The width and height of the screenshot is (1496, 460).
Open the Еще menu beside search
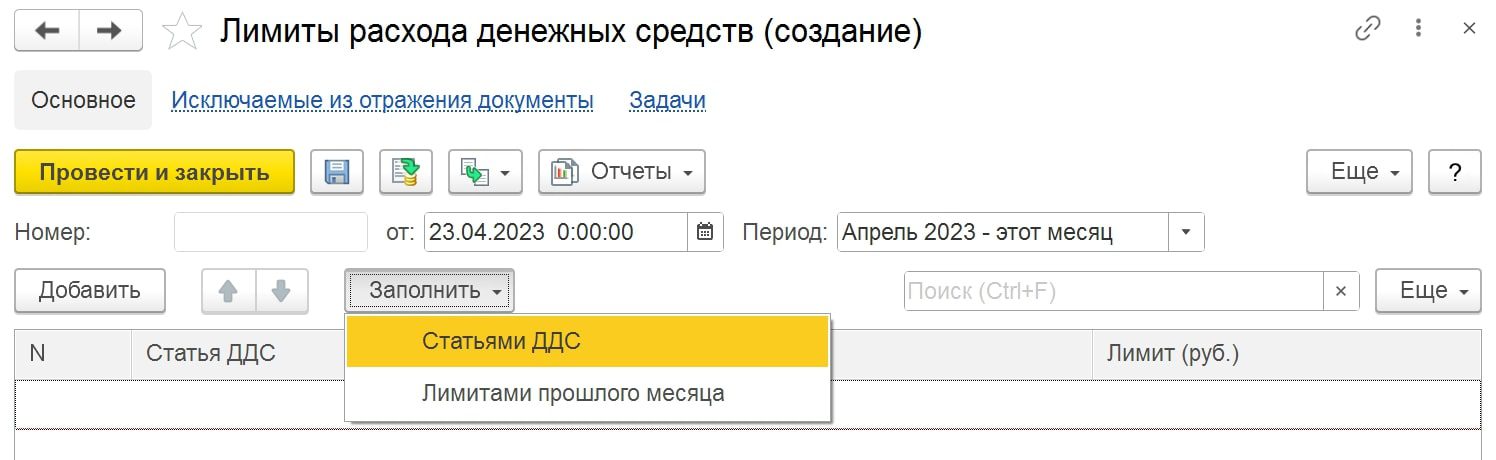click(1427, 291)
